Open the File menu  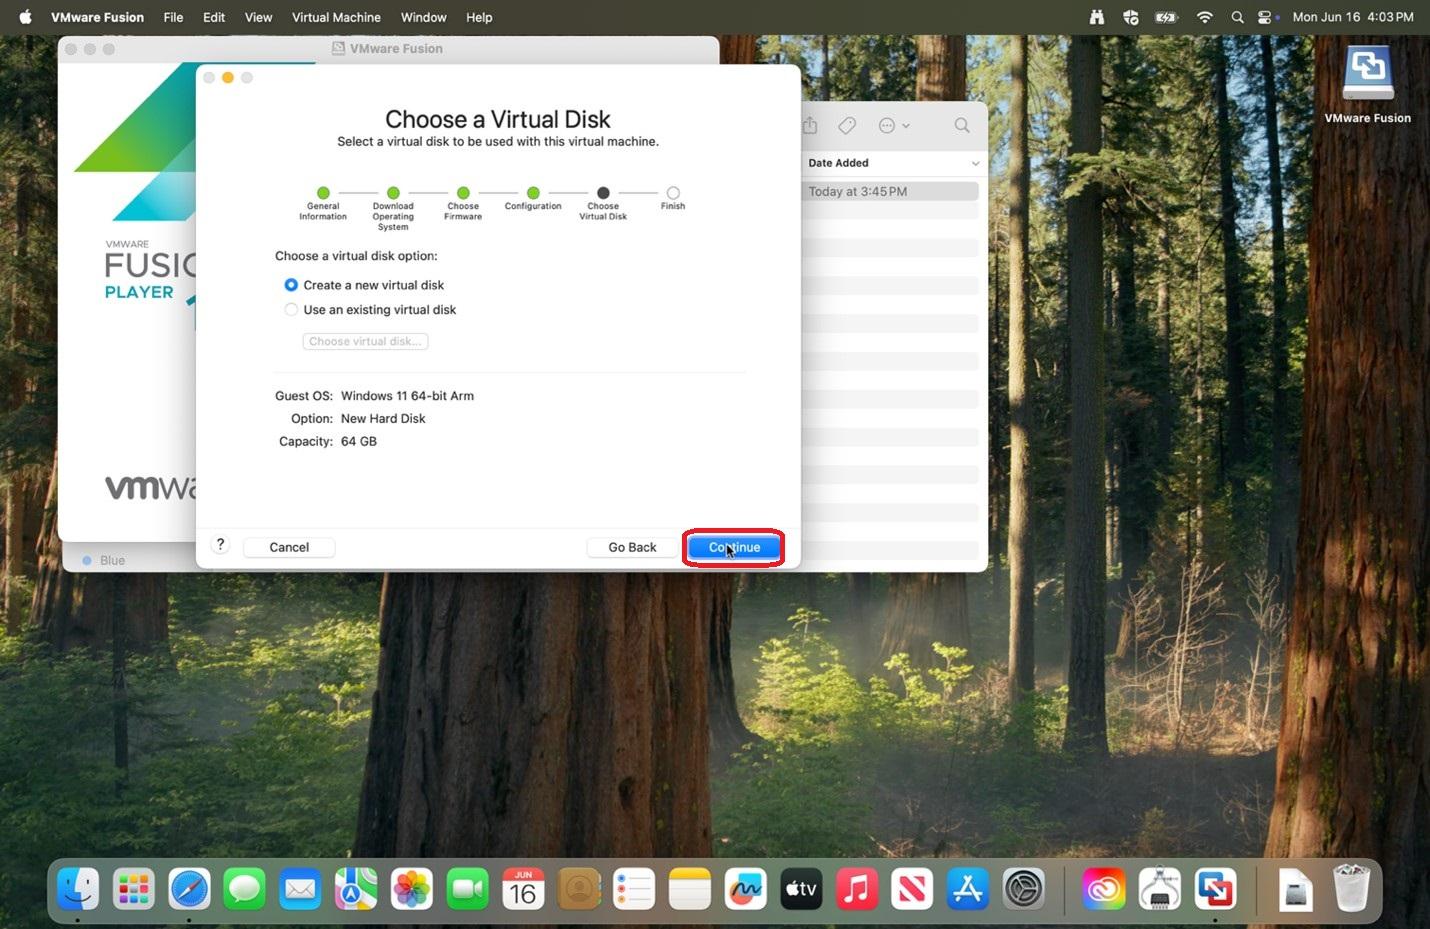tap(173, 17)
